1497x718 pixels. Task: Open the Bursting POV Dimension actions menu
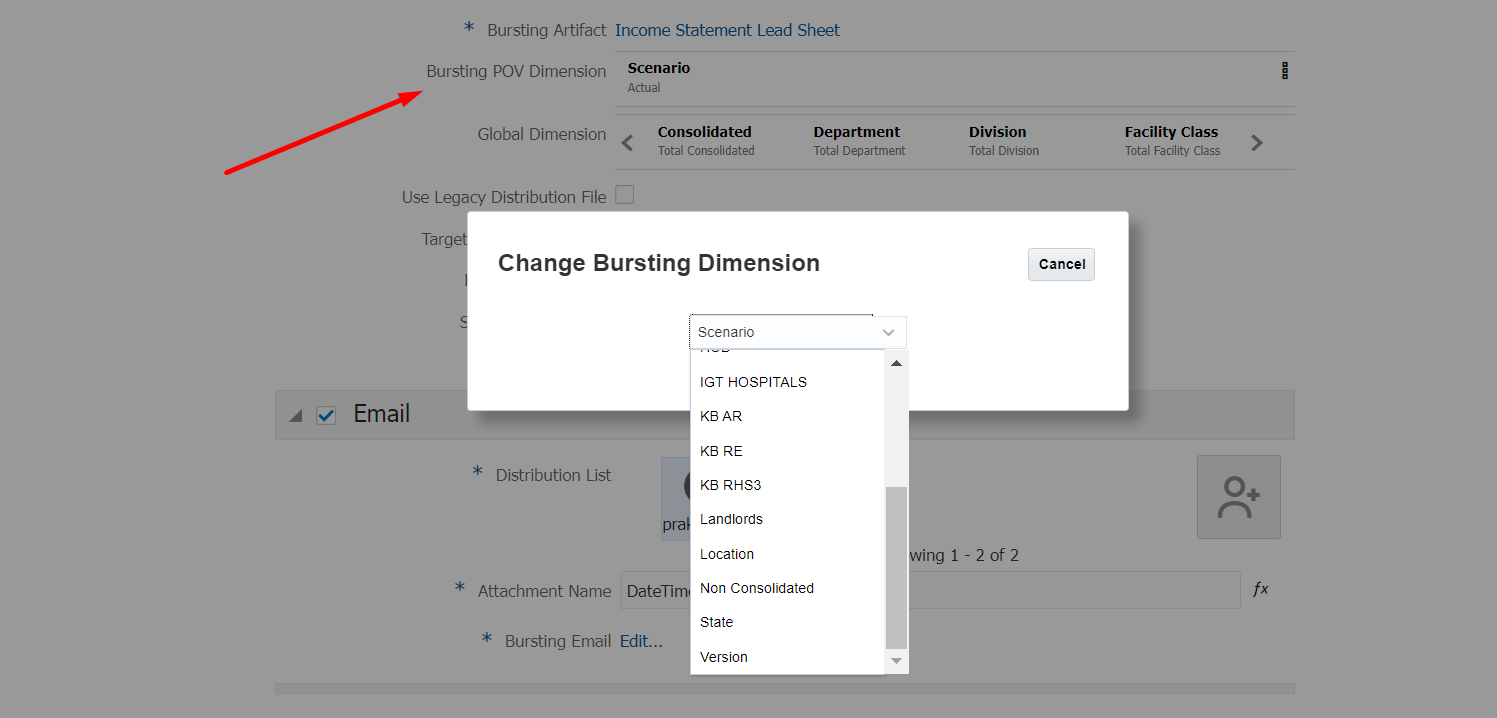click(1285, 71)
